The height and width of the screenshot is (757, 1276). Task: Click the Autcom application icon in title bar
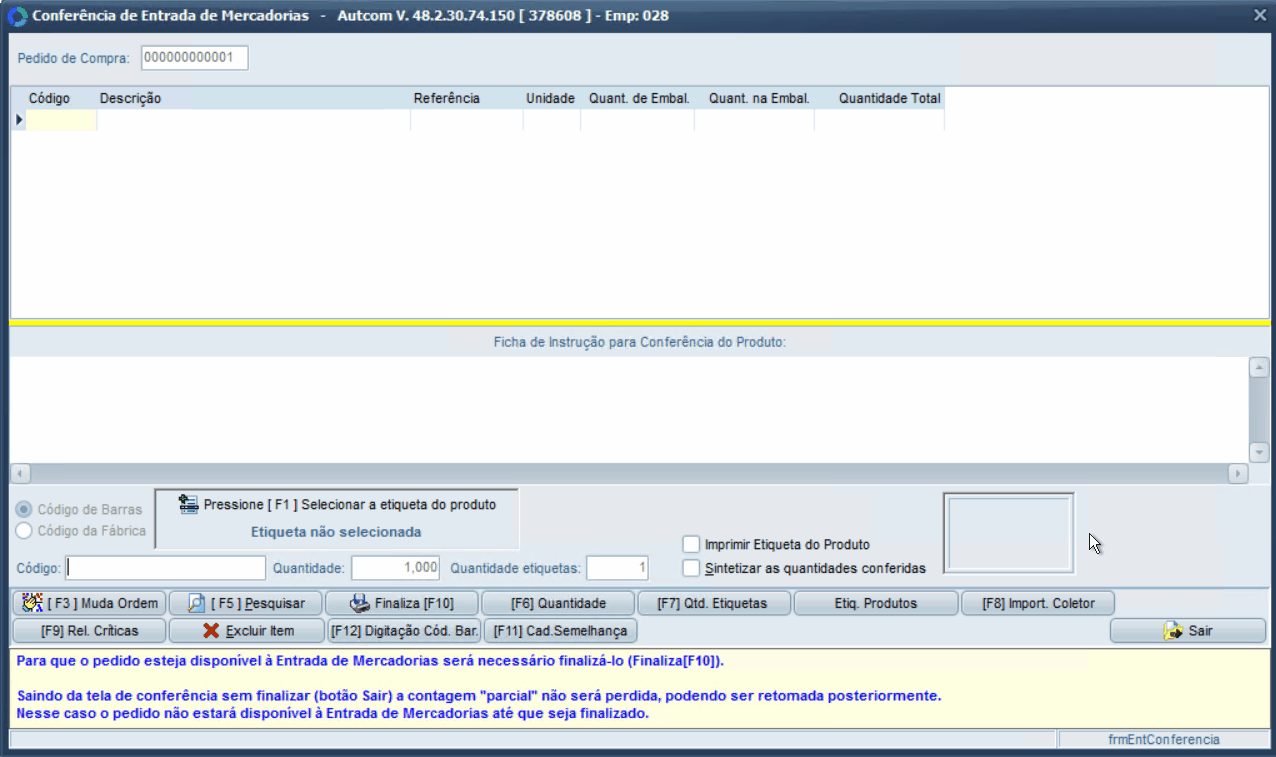point(17,16)
